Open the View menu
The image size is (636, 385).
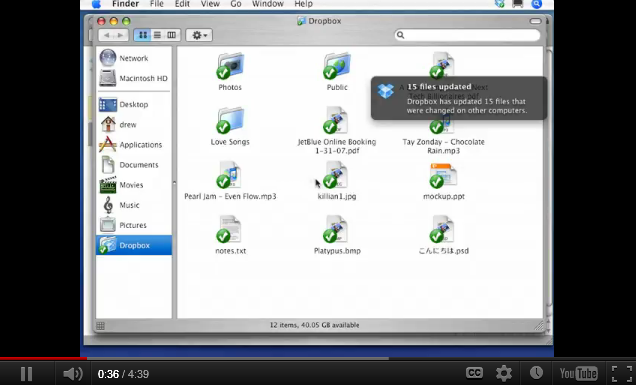coord(210,4)
